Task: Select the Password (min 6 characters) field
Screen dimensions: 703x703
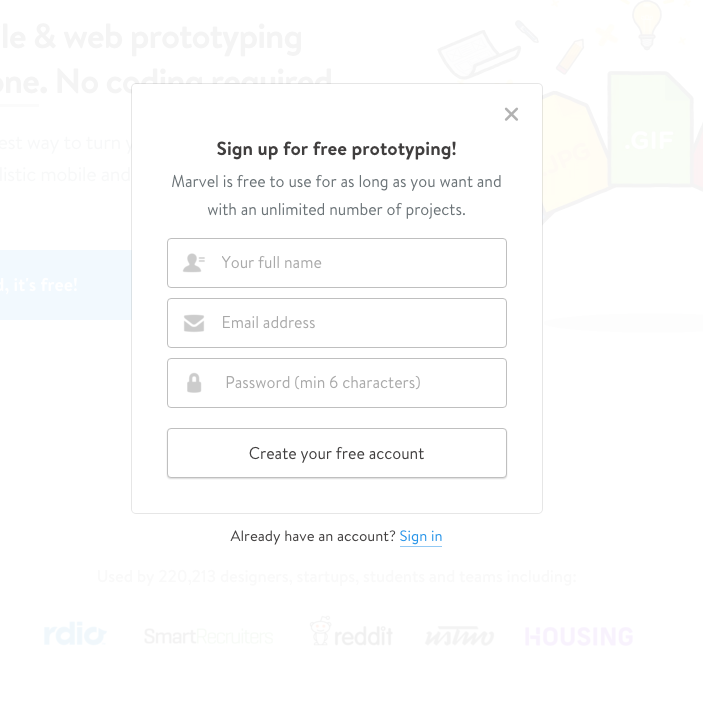Action: (355, 383)
